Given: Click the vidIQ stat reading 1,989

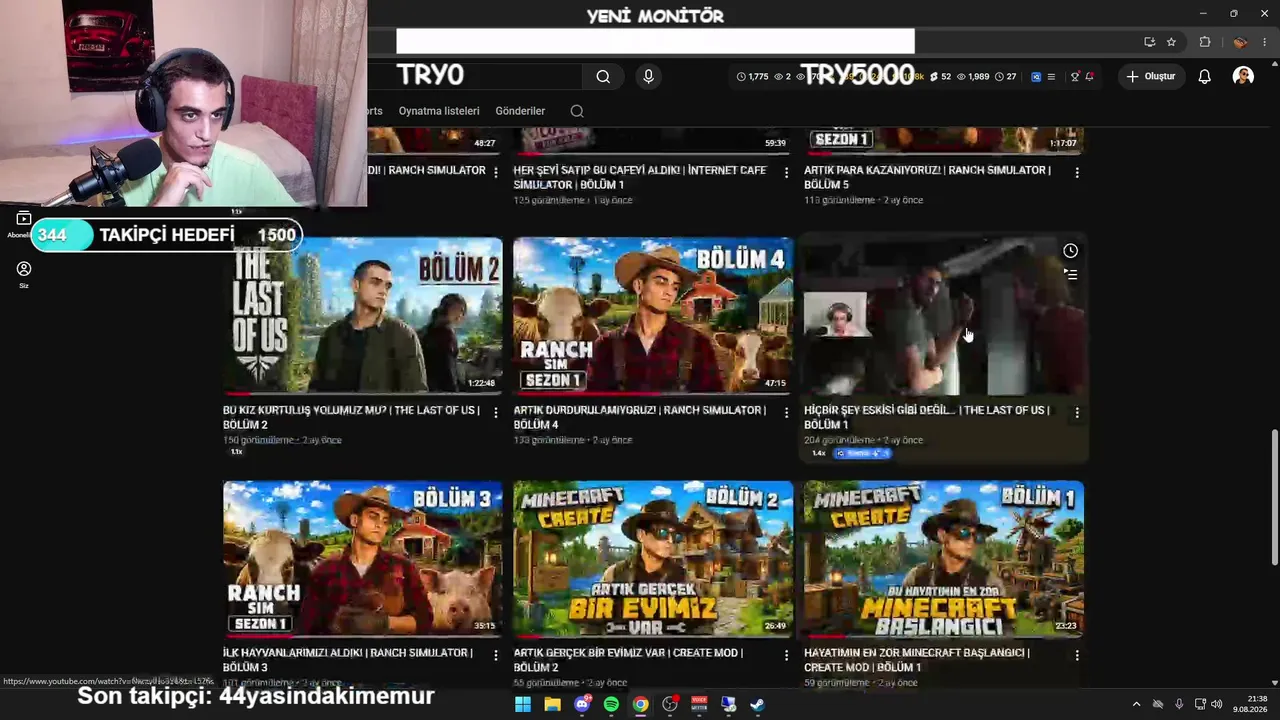Looking at the screenshot, I should [973, 76].
